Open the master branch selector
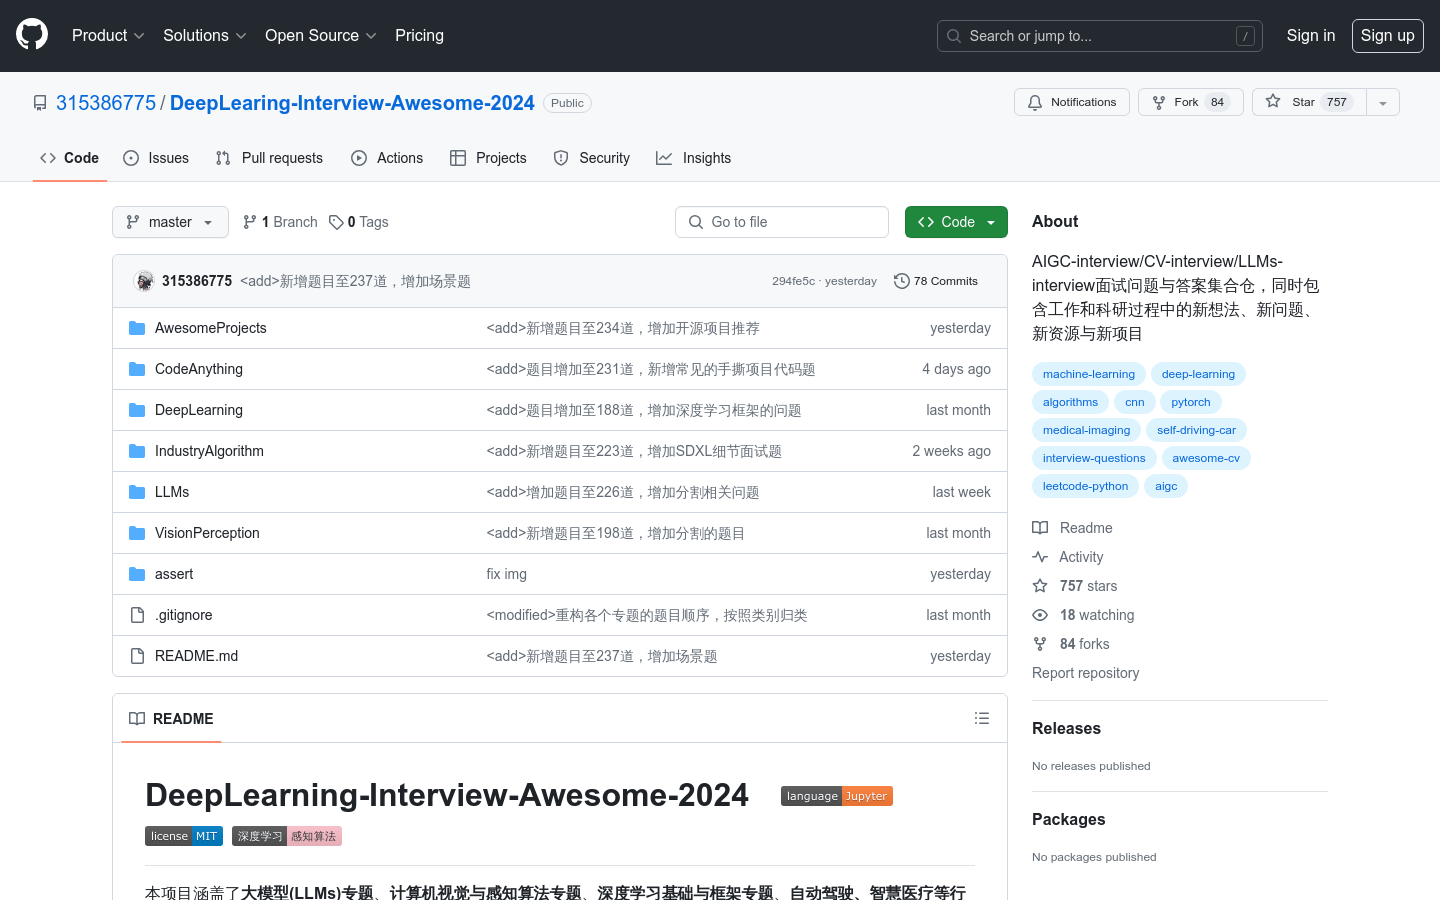Viewport: 1440px width, 900px height. pyautogui.click(x=170, y=222)
